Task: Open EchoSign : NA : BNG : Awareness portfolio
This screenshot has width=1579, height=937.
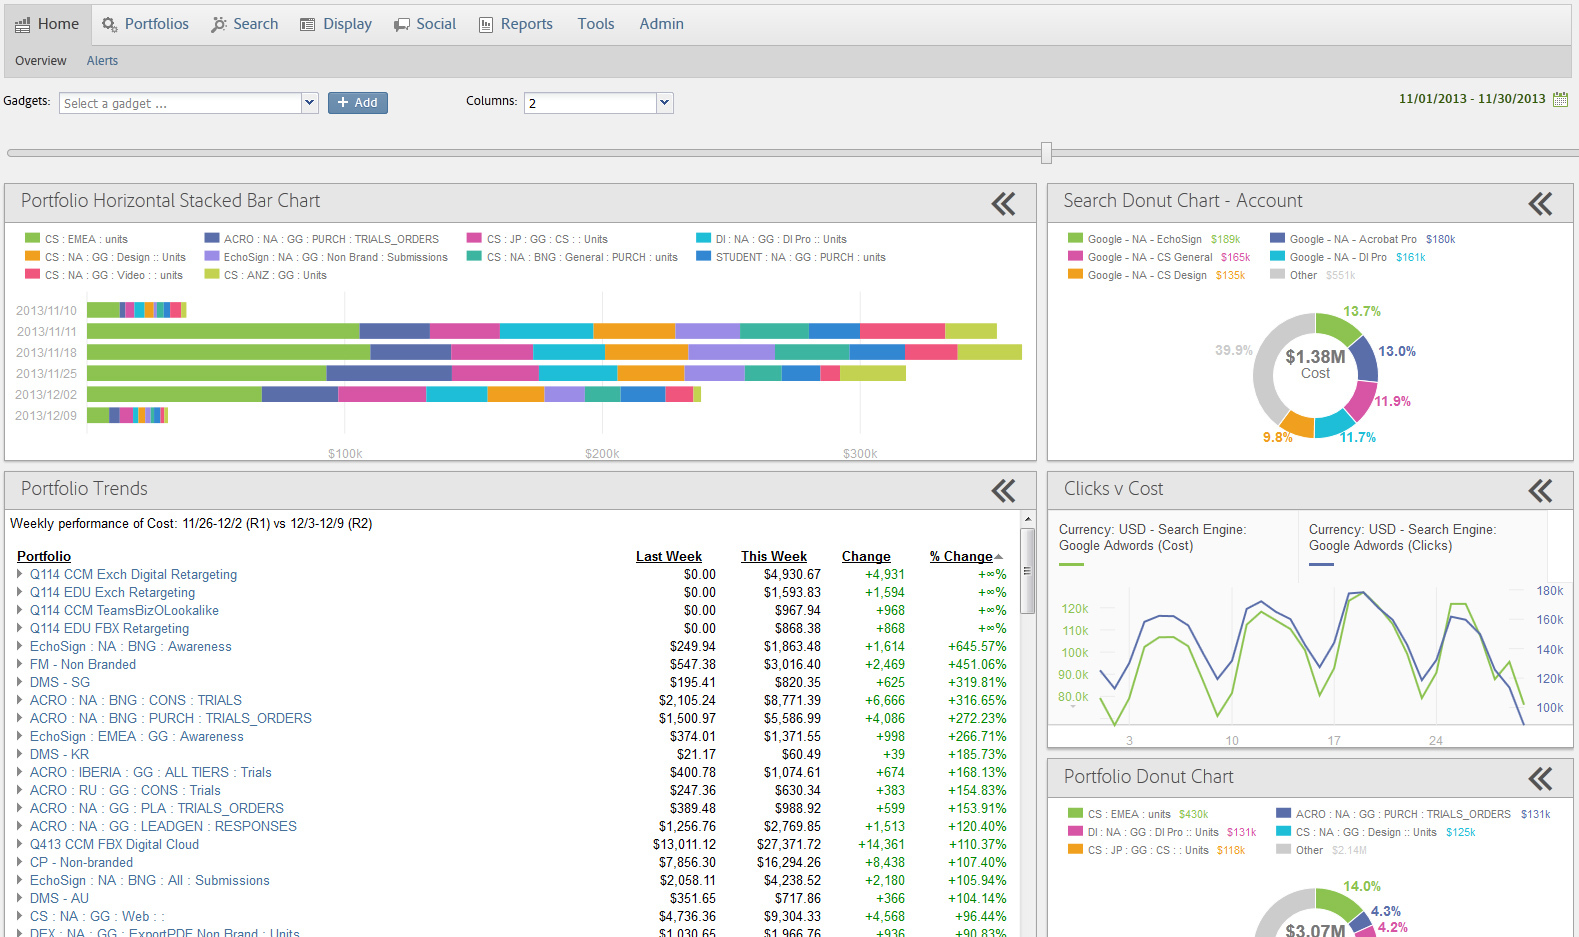Action: click(130, 646)
